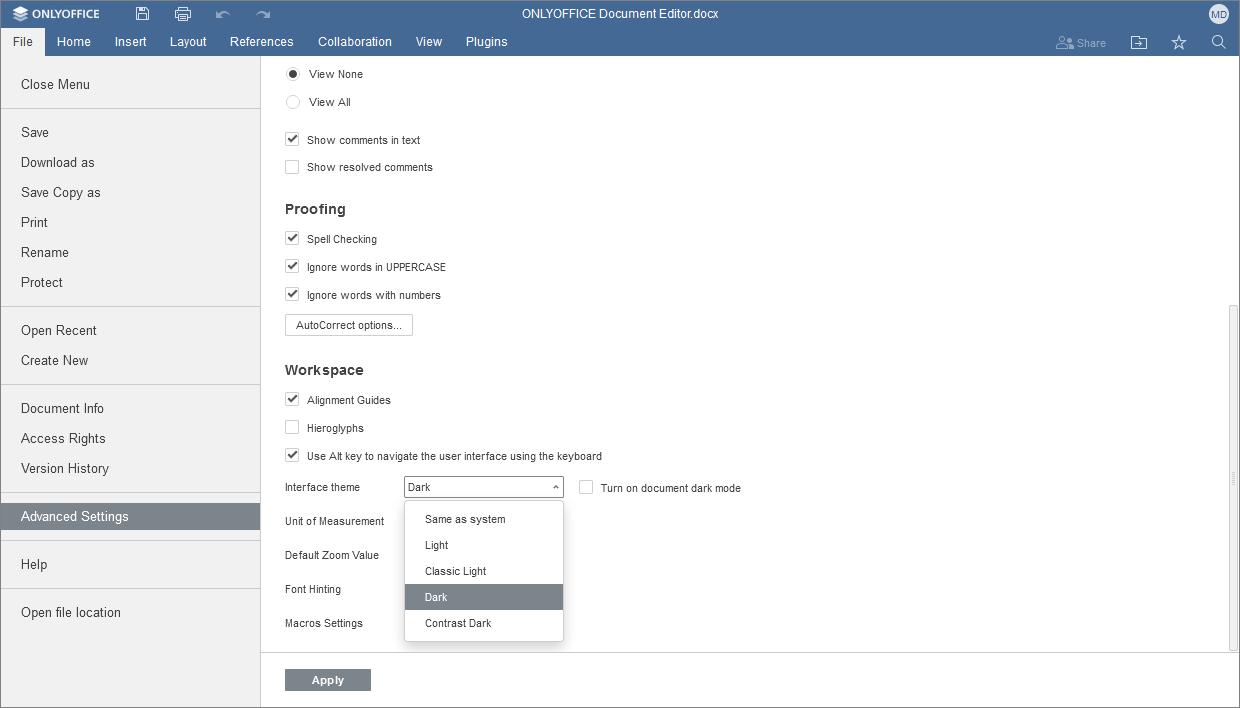The width and height of the screenshot is (1240, 708).
Task: Open Version History in file menu
Action: (65, 468)
